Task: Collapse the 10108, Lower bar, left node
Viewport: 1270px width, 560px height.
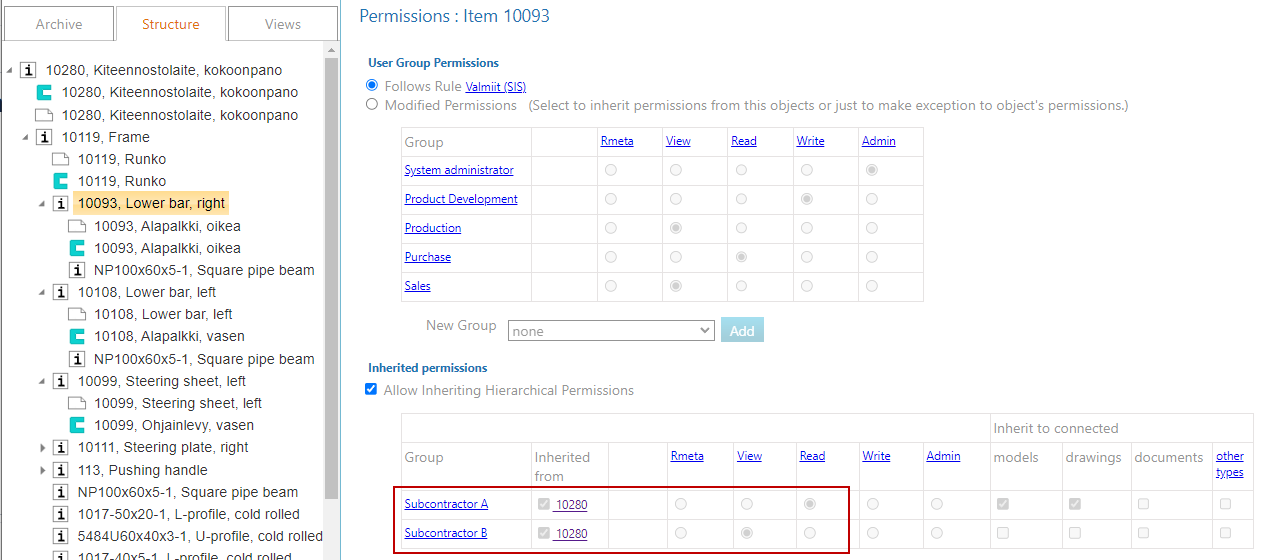Action: pos(43,292)
